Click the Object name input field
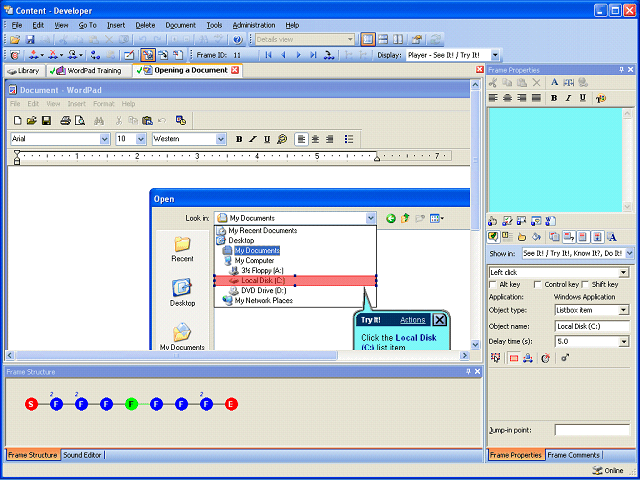Screen dimensions: 640x480 [x=592, y=326]
